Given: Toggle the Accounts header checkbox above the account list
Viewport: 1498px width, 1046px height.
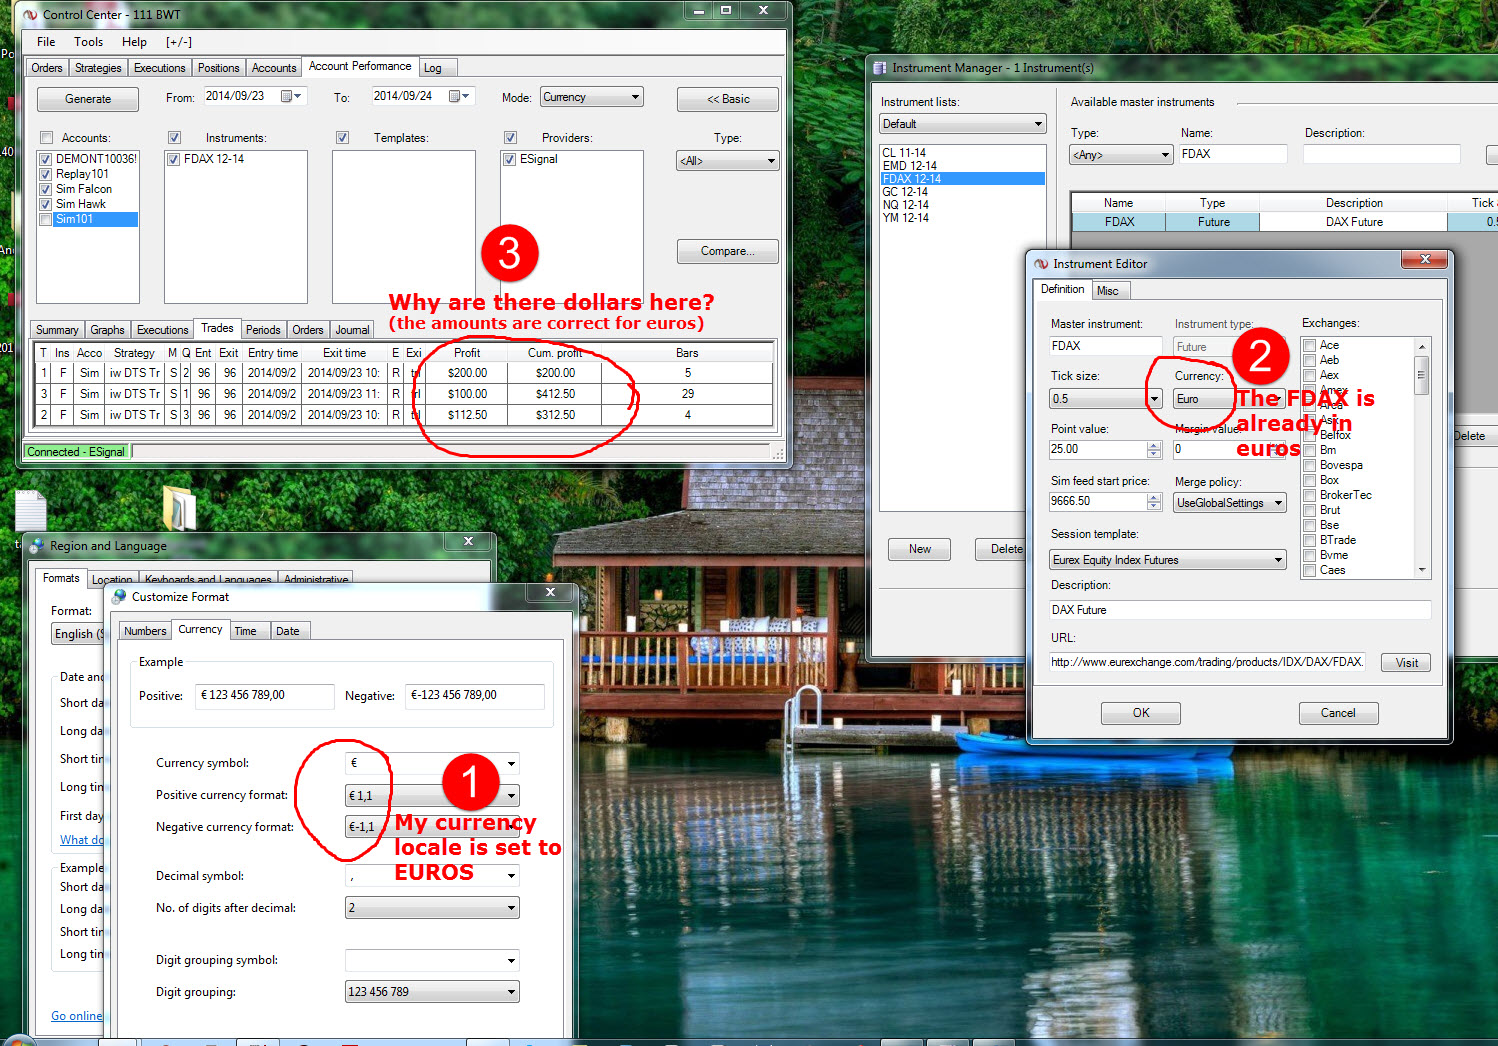Looking at the screenshot, I should [46, 138].
